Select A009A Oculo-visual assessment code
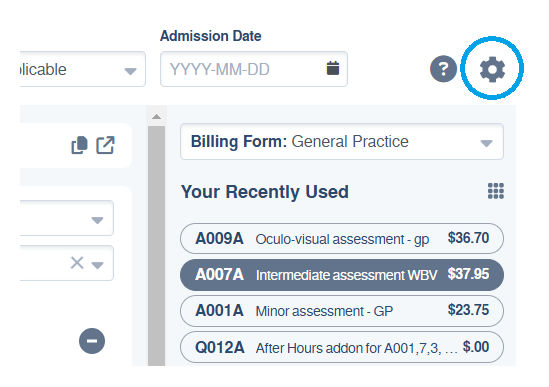This screenshot has height=387, width=549. coord(342,239)
